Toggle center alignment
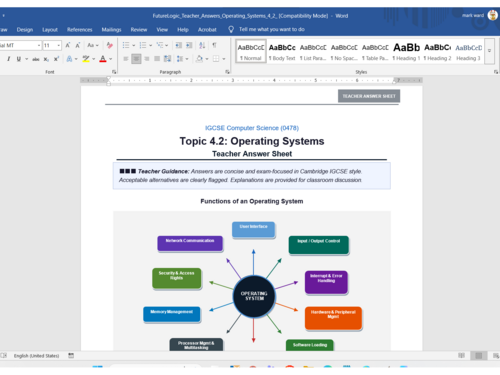This screenshot has width=500, height=375. tap(136, 59)
